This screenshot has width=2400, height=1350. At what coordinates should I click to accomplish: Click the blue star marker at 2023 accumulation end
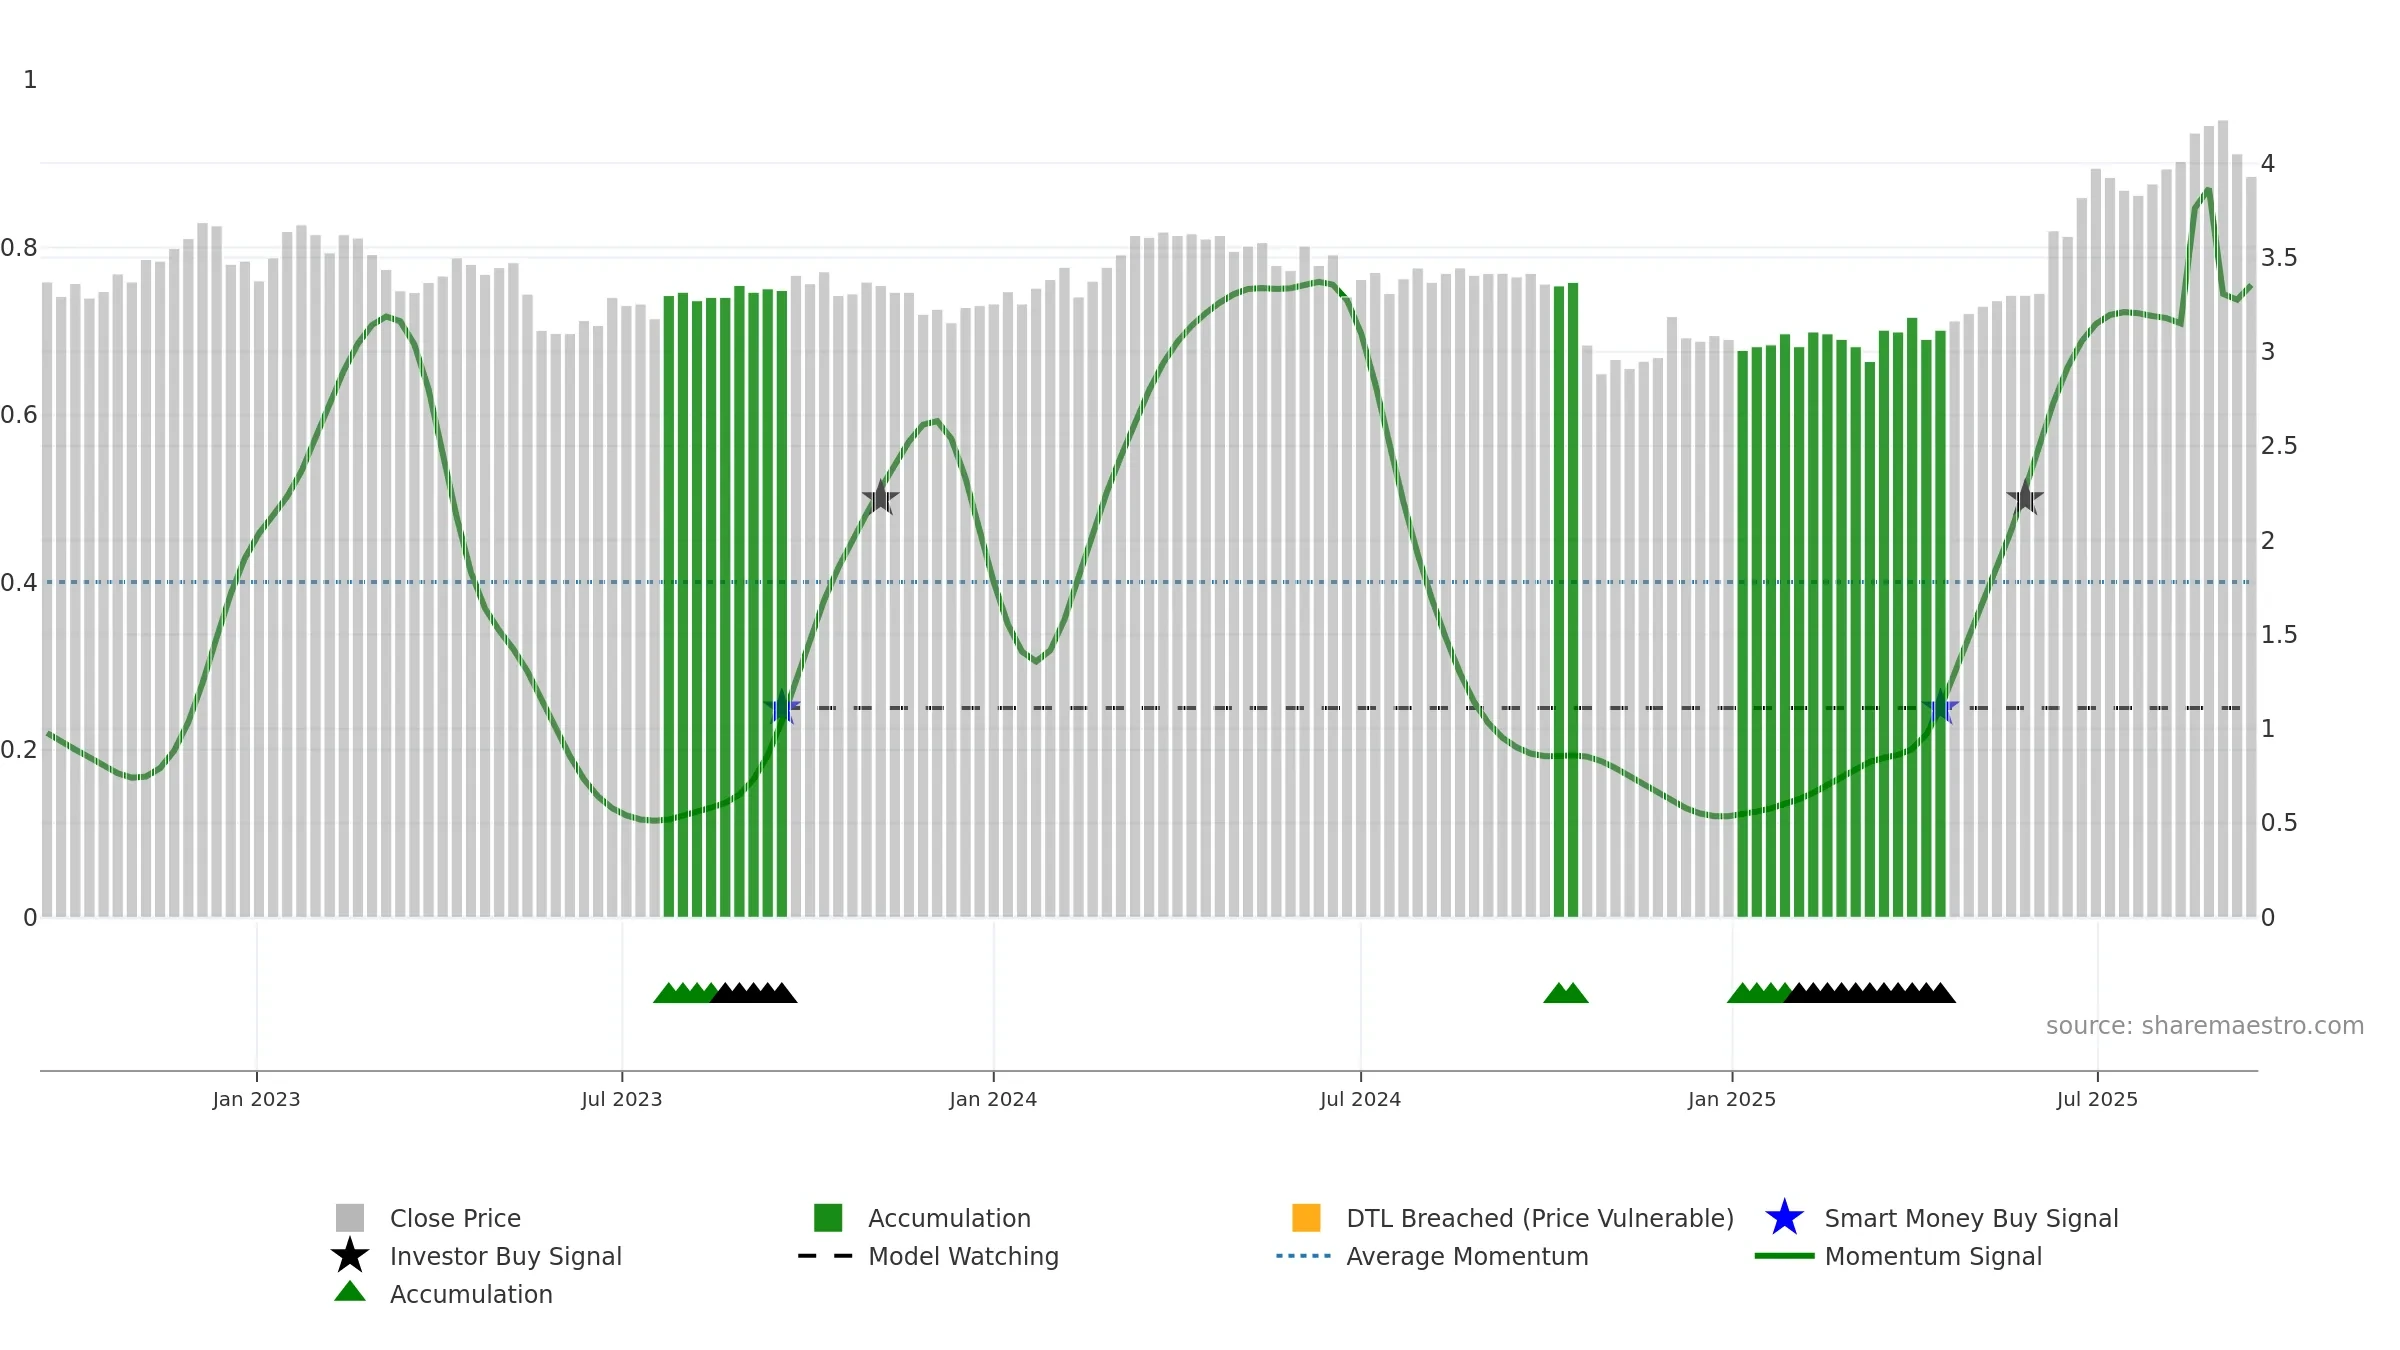click(x=782, y=708)
